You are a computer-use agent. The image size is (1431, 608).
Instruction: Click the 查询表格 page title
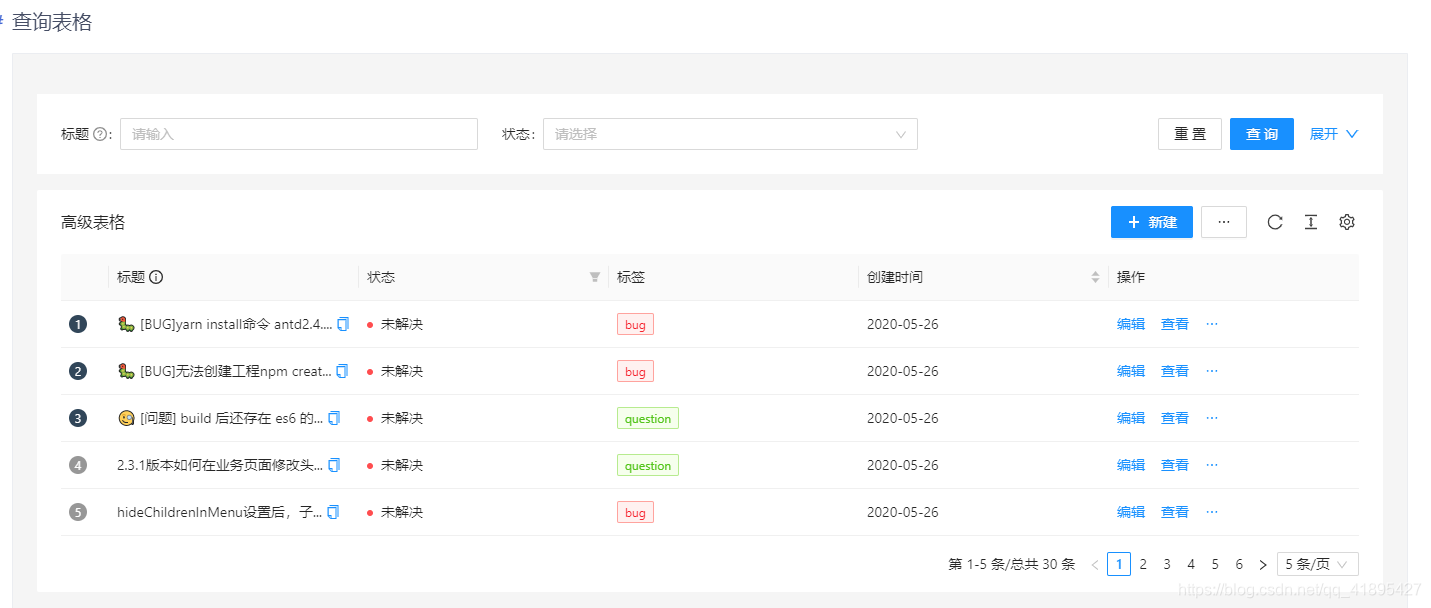pos(52,22)
